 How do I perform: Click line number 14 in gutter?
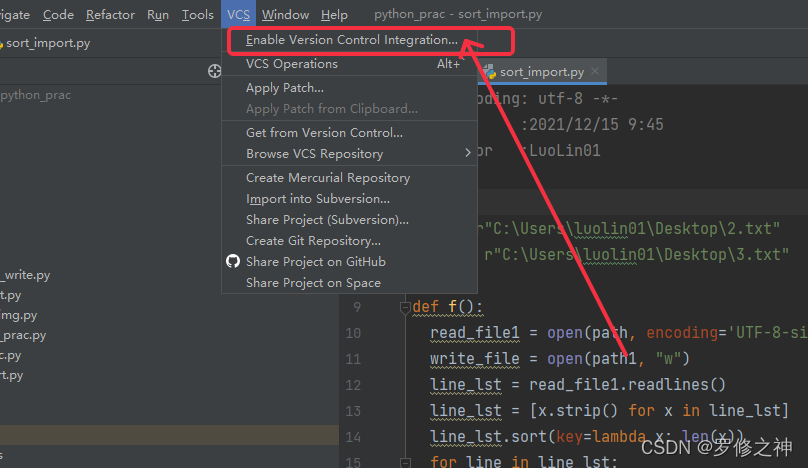point(353,437)
